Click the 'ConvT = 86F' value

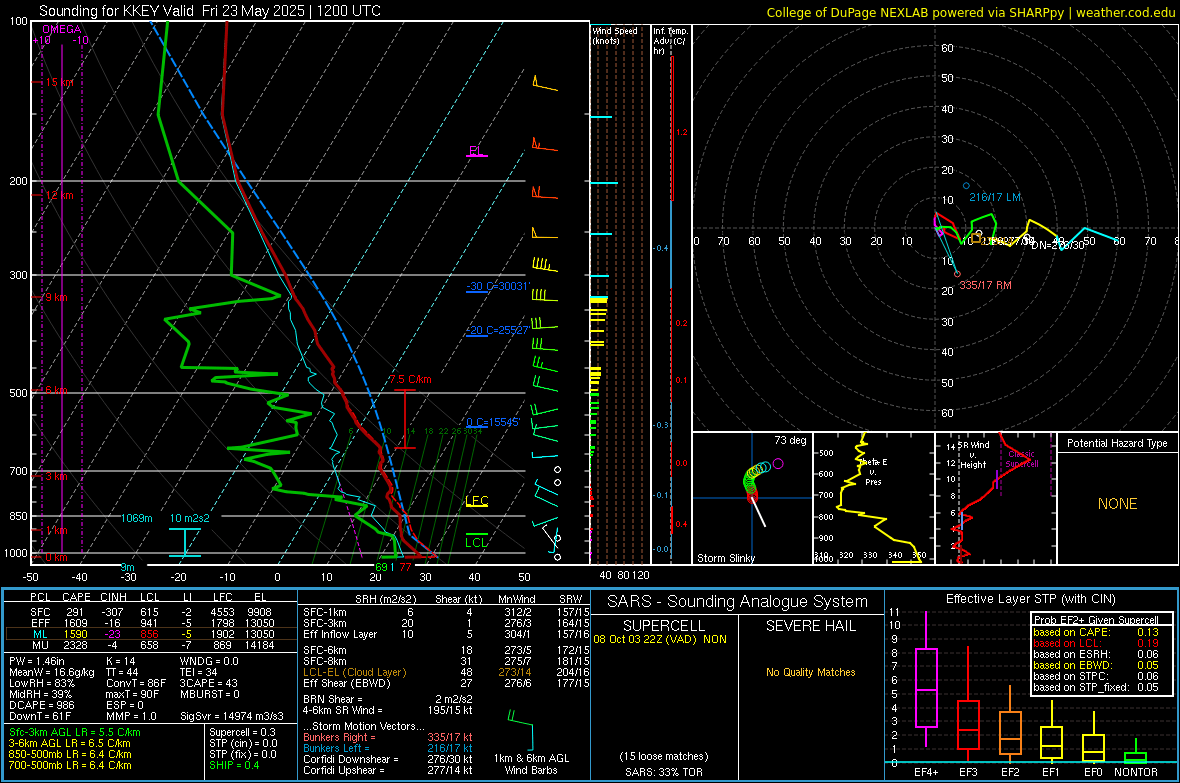[x=136, y=683]
